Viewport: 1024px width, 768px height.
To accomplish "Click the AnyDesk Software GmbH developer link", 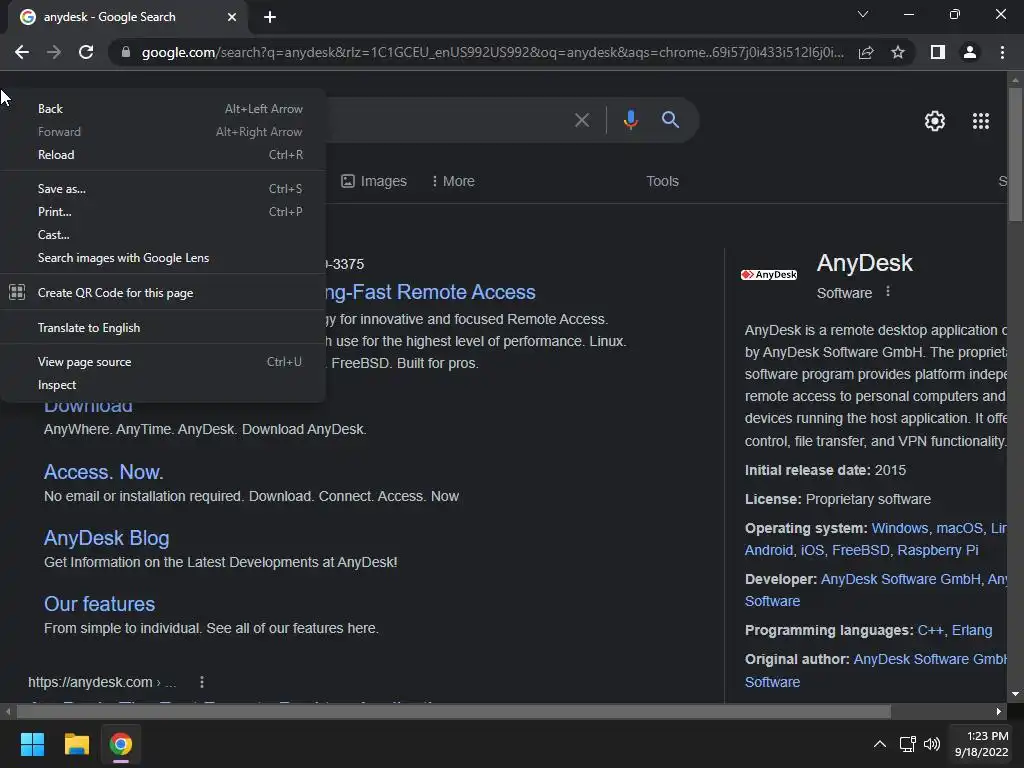I will tap(900, 579).
